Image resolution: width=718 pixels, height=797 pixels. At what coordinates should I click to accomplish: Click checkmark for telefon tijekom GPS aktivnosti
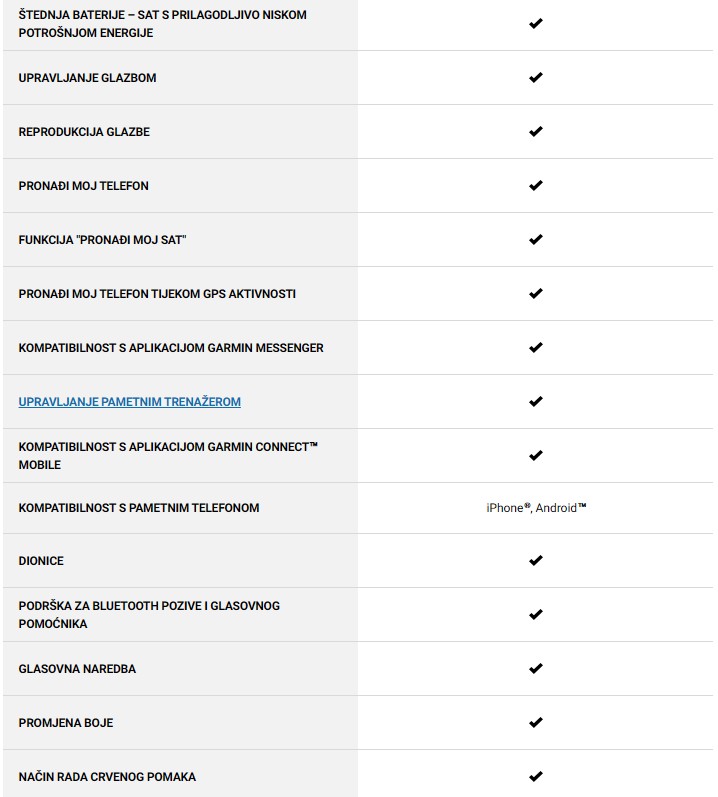tap(535, 293)
